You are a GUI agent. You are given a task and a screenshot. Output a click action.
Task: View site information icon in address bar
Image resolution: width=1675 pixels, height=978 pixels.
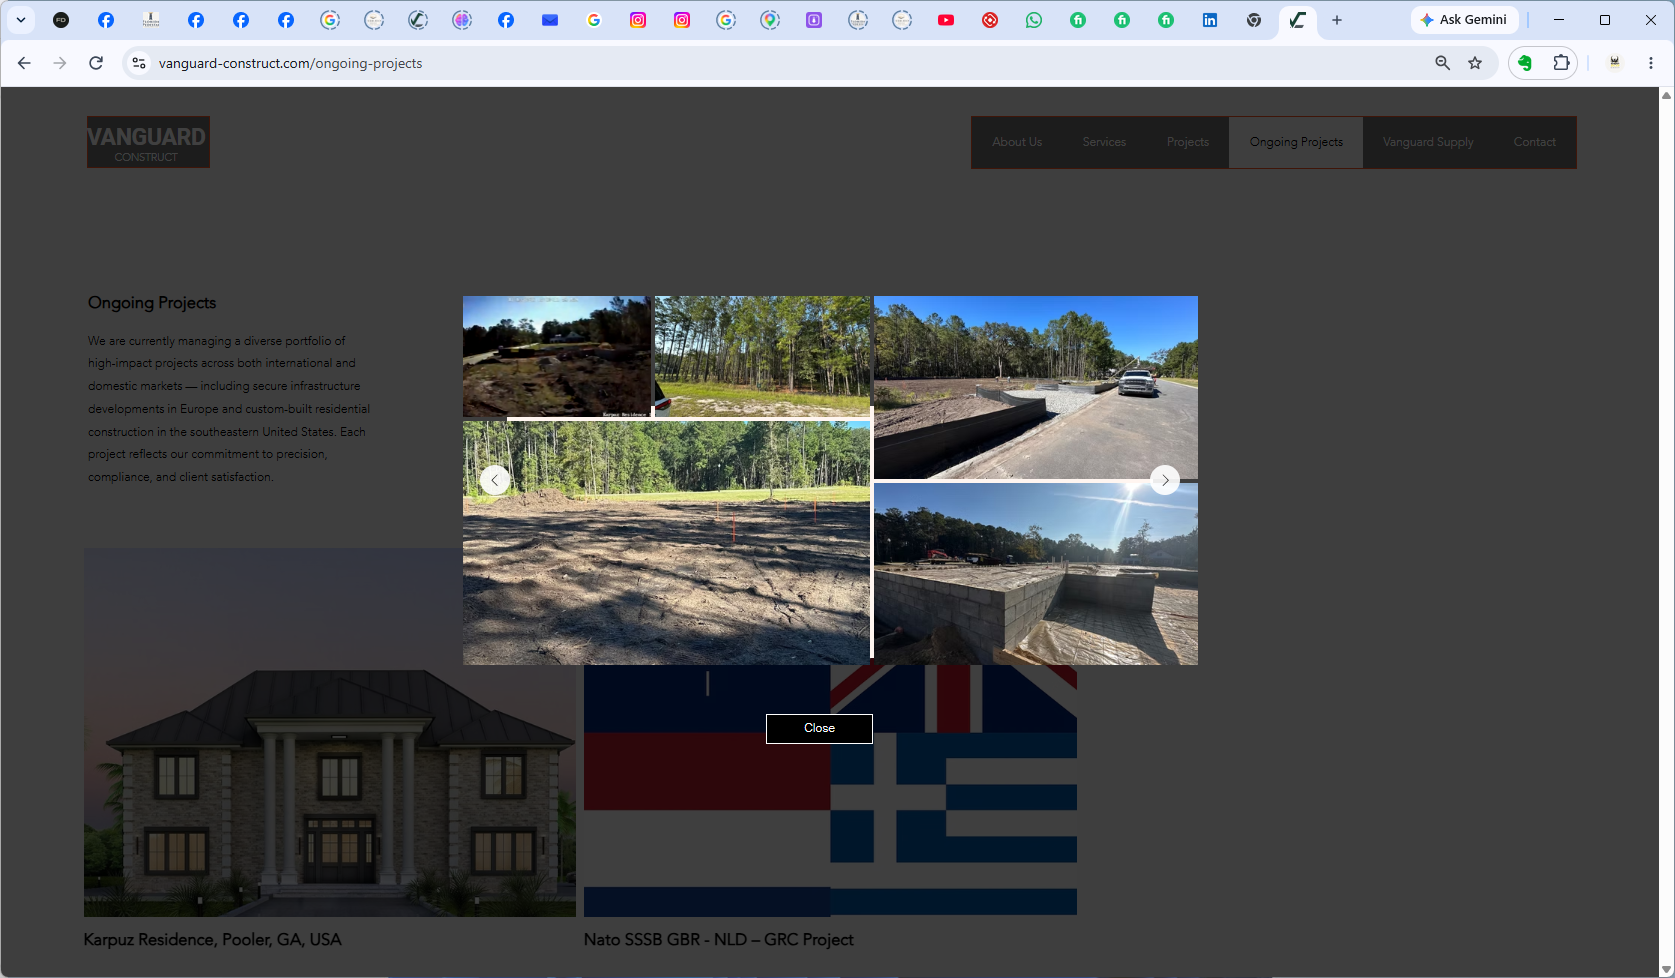click(139, 63)
